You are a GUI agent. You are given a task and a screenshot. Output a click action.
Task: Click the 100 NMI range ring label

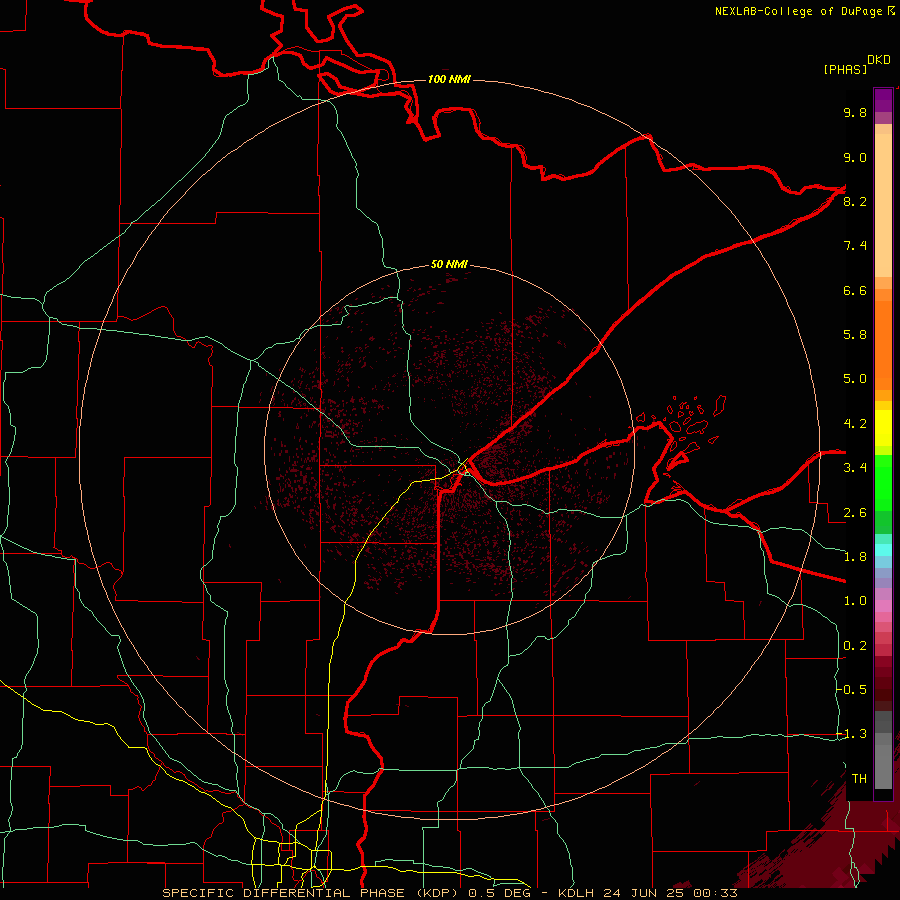[x=449, y=79]
